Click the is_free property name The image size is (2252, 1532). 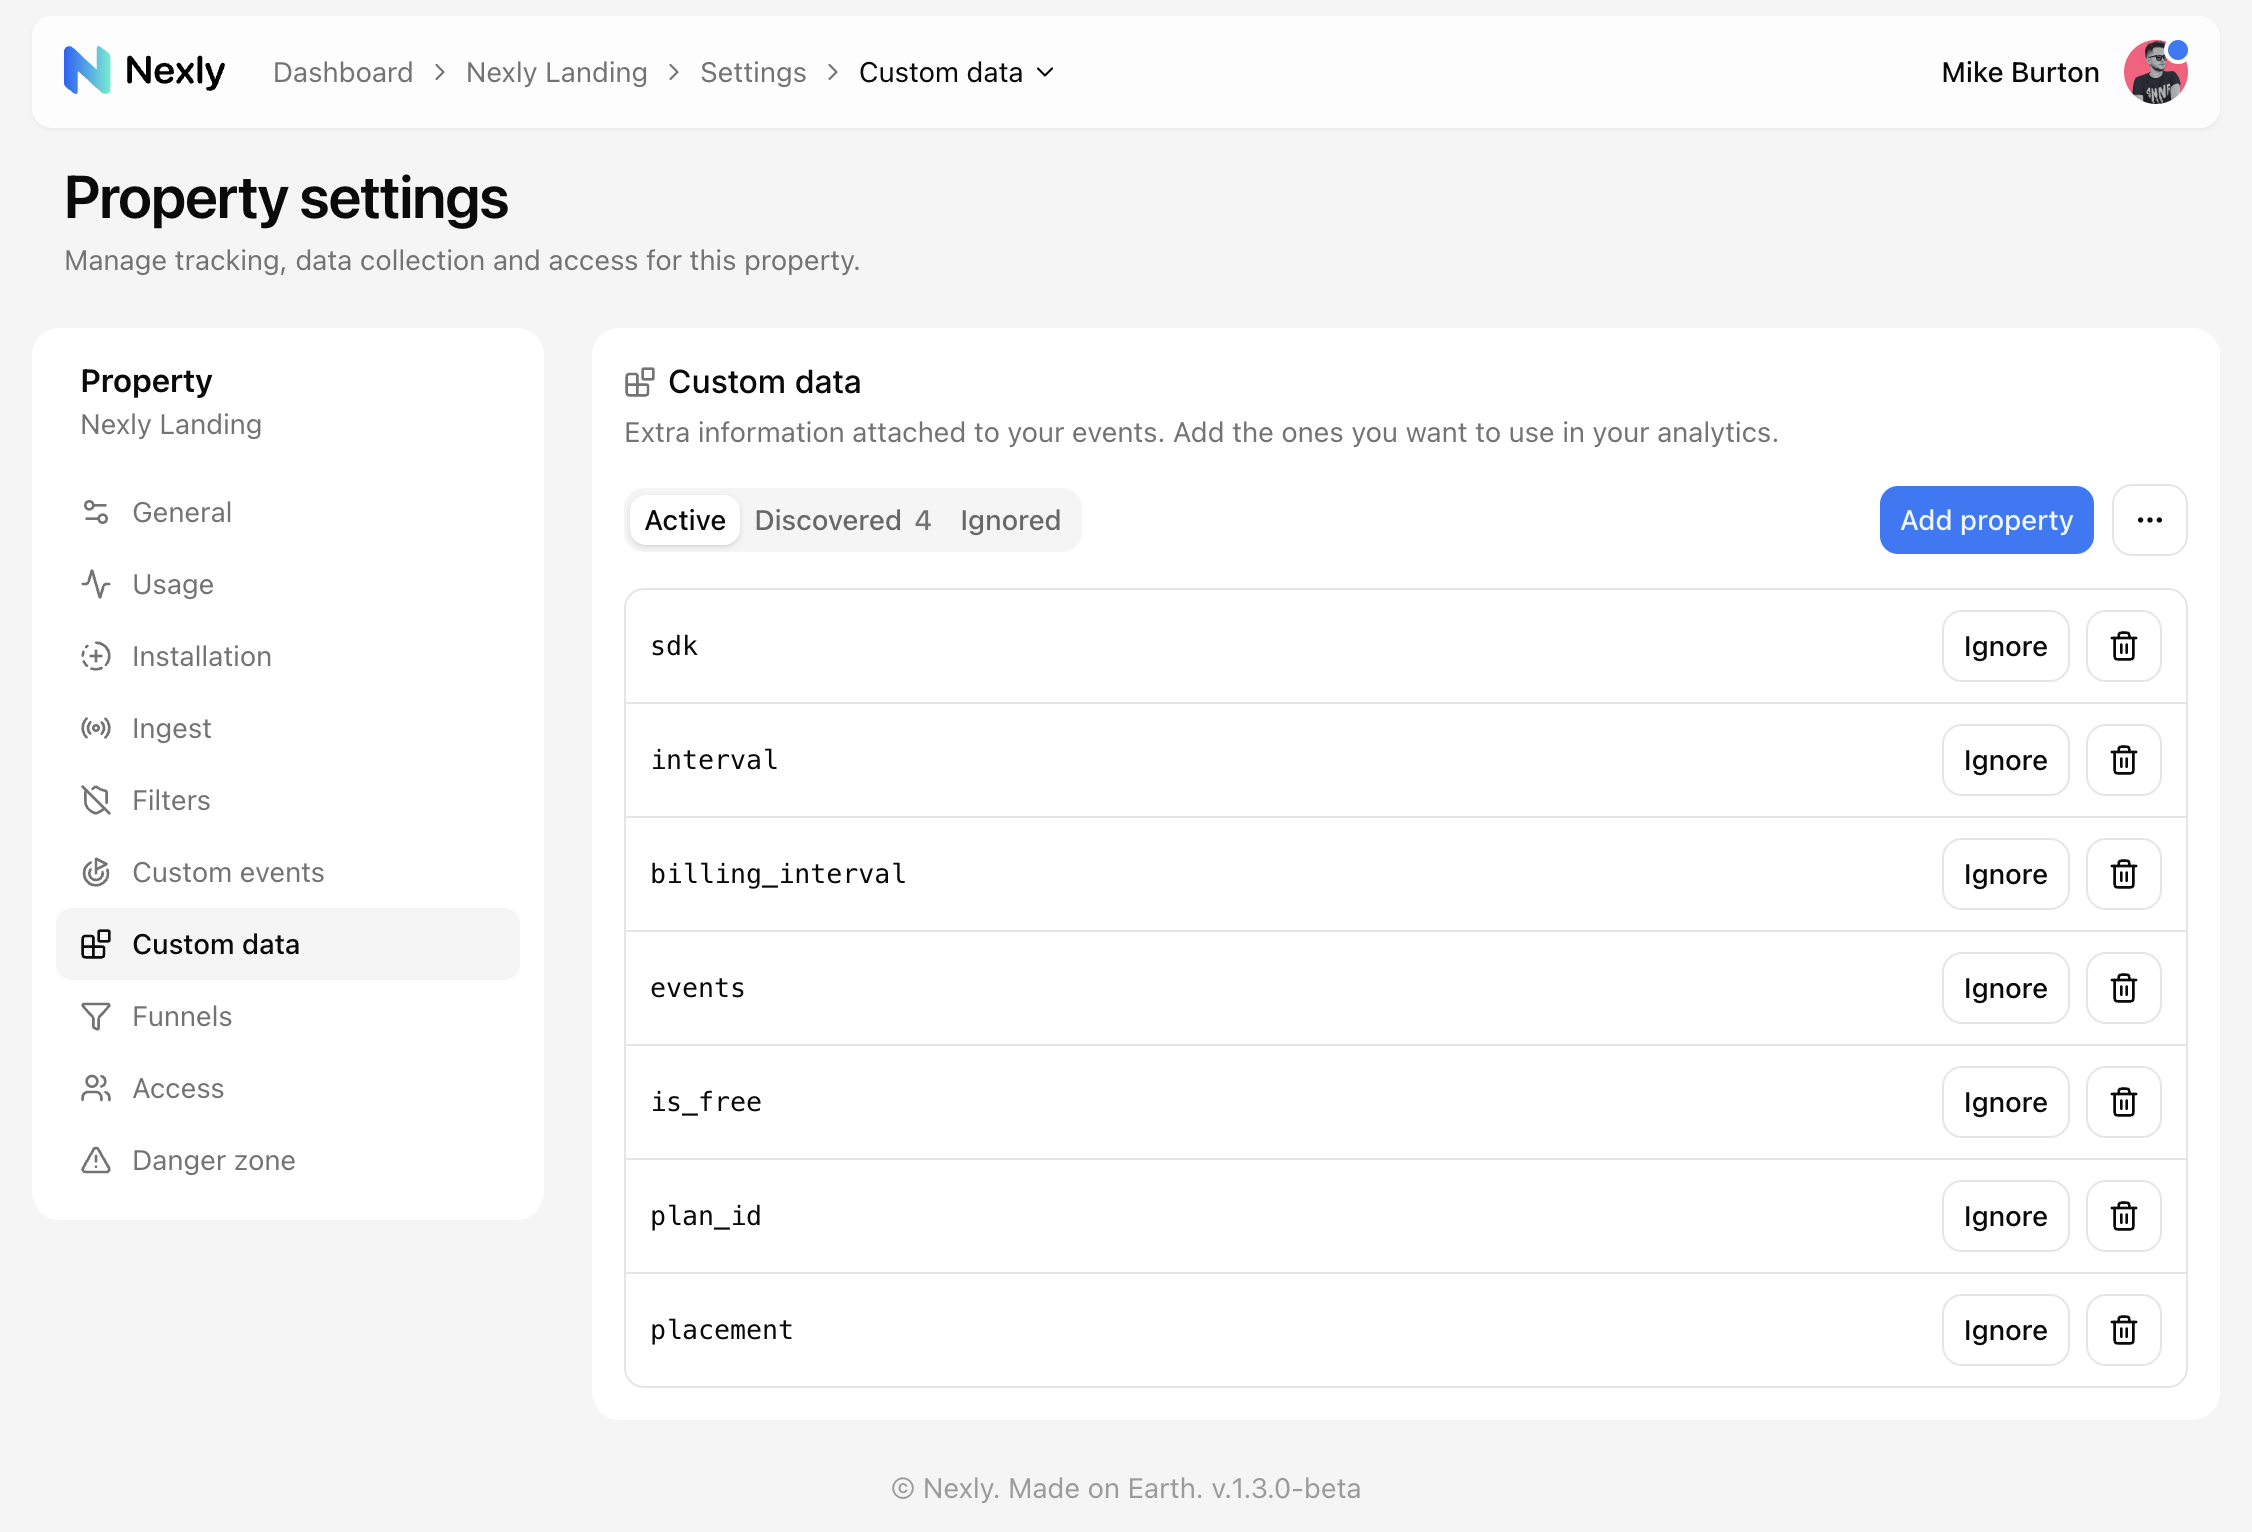[x=706, y=1102]
